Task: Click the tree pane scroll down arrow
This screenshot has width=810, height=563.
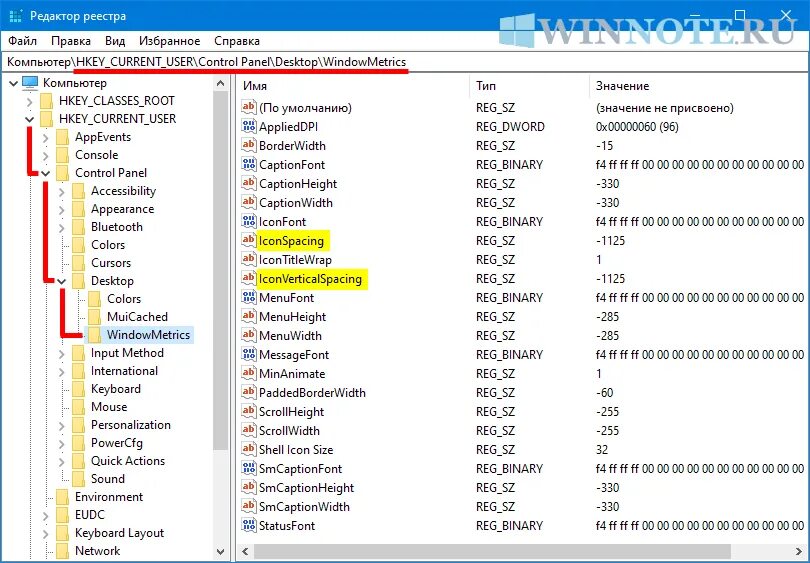Action: pos(221,551)
